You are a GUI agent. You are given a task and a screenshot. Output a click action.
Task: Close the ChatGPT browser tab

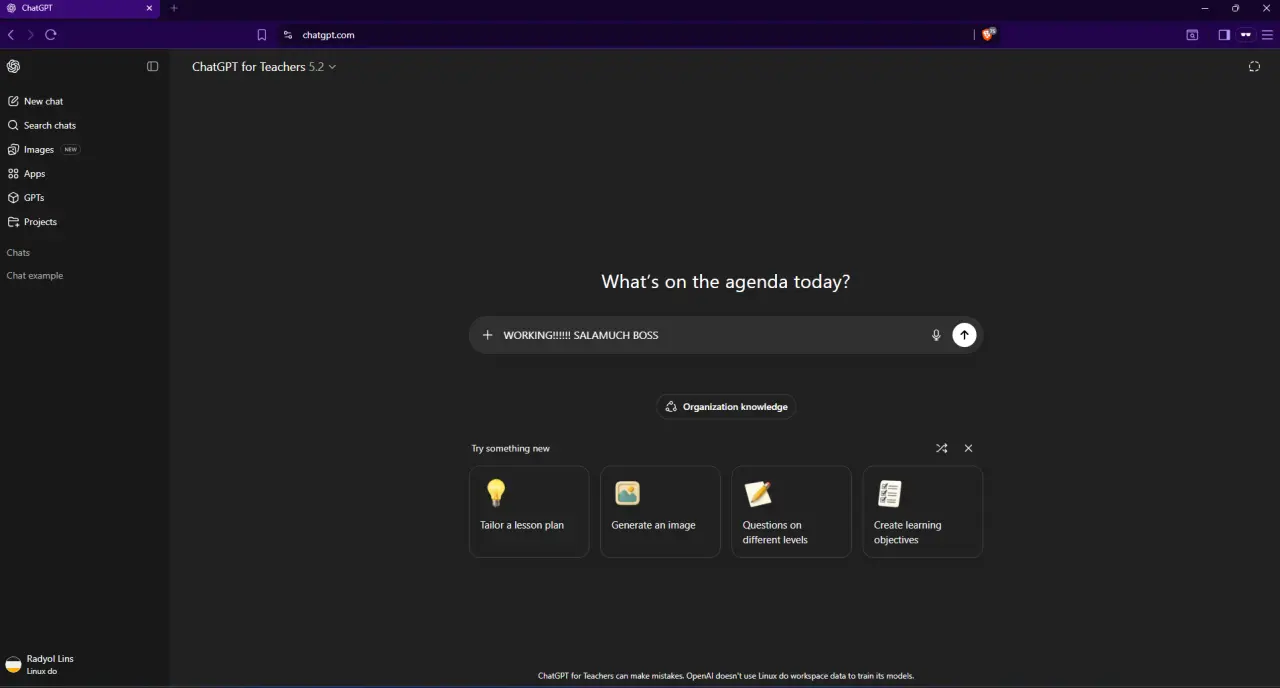[149, 8]
